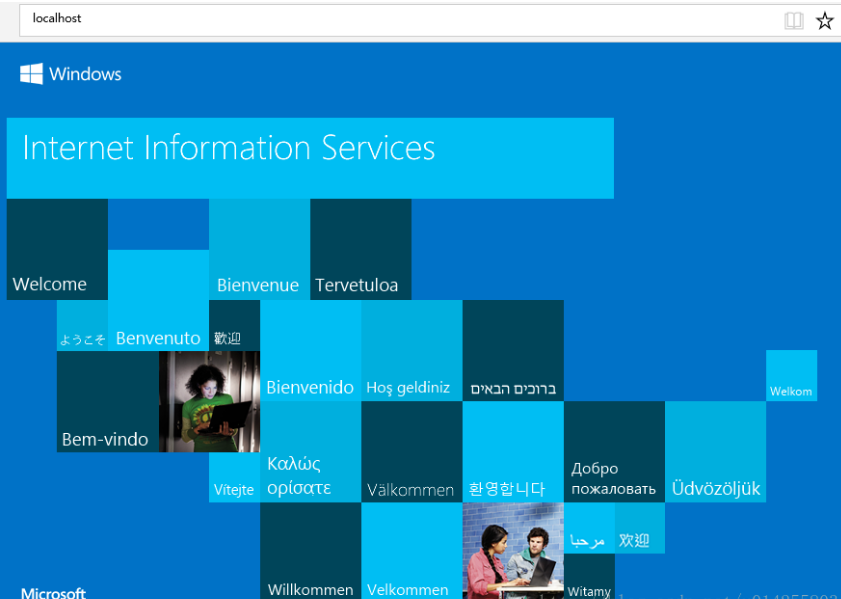Screen dimensions: 841x599
Task: Click the Windows wordmark text
Action: pos(85,74)
